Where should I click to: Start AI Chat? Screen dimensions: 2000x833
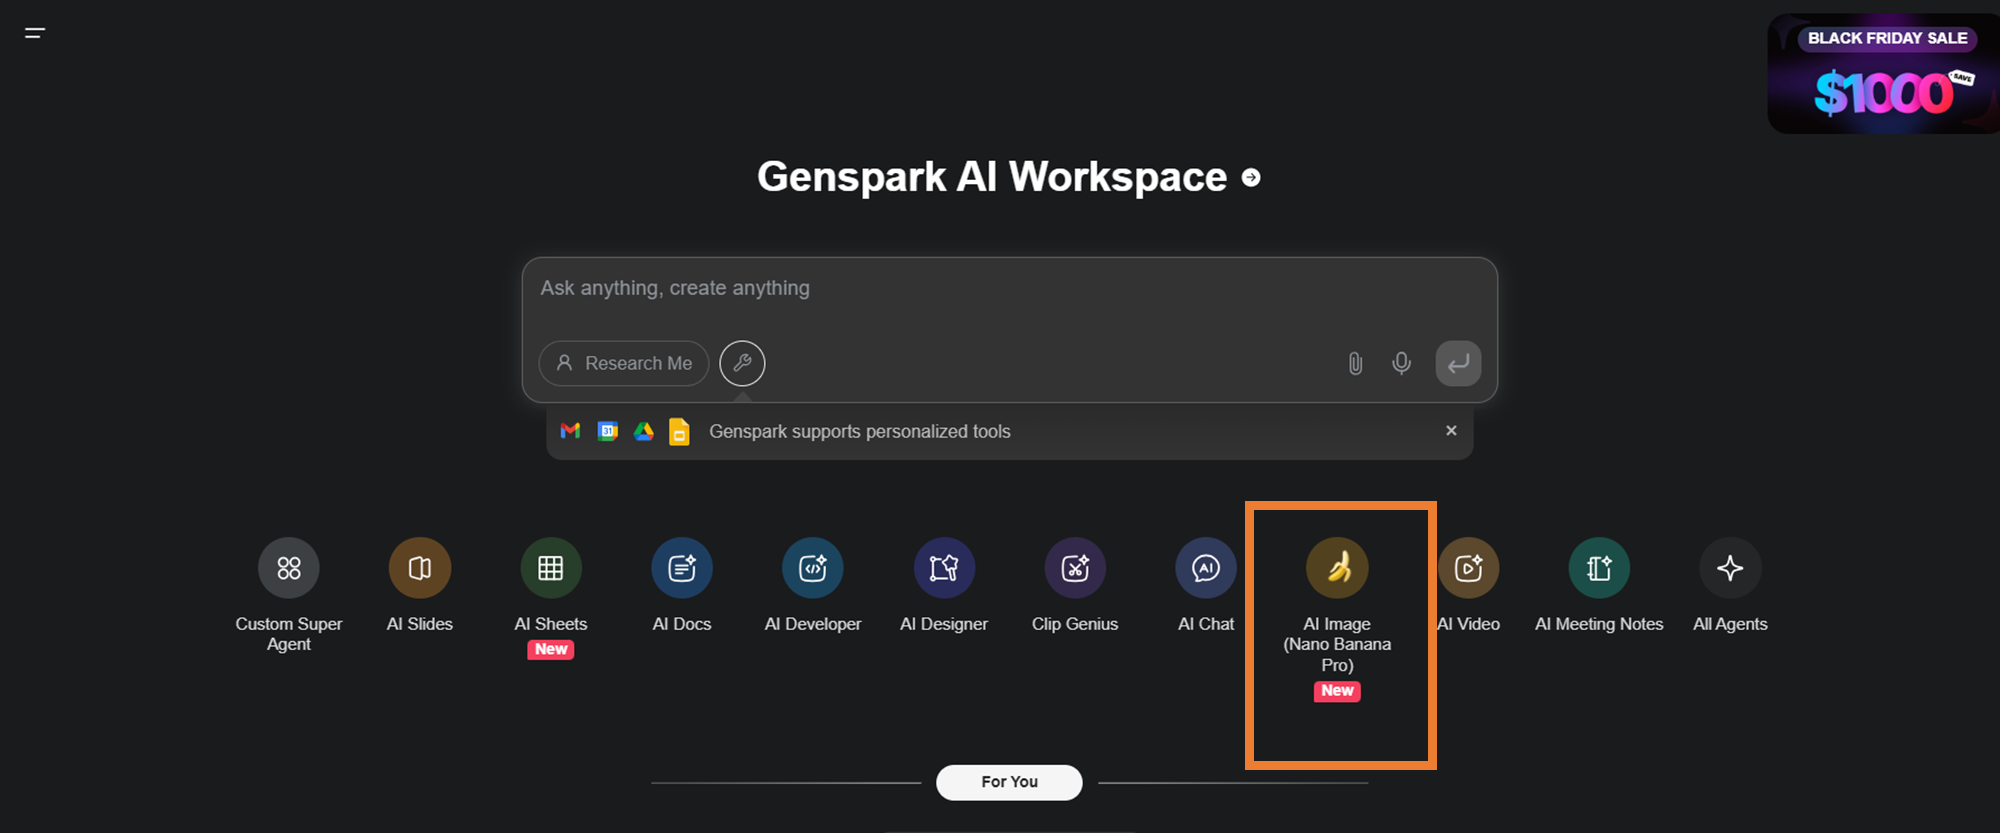click(x=1206, y=568)
